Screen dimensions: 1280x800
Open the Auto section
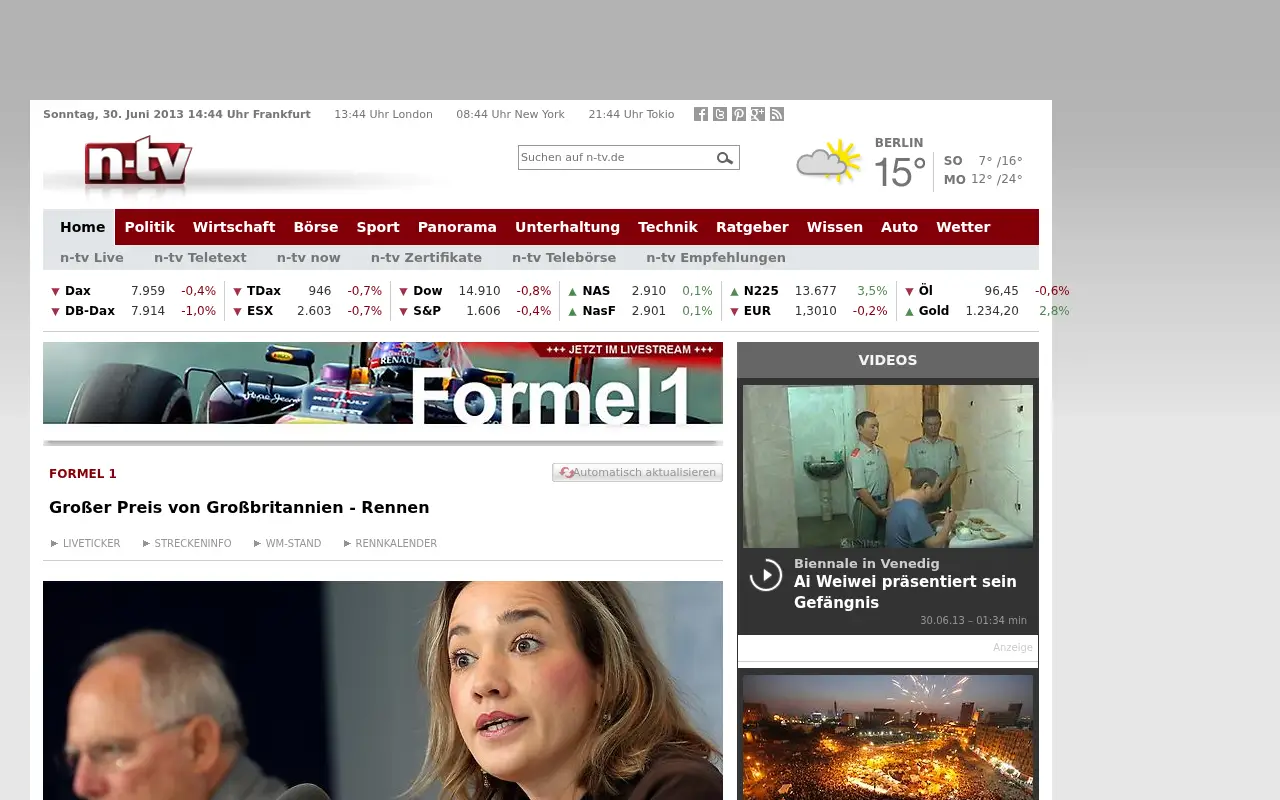pos(899,227)
